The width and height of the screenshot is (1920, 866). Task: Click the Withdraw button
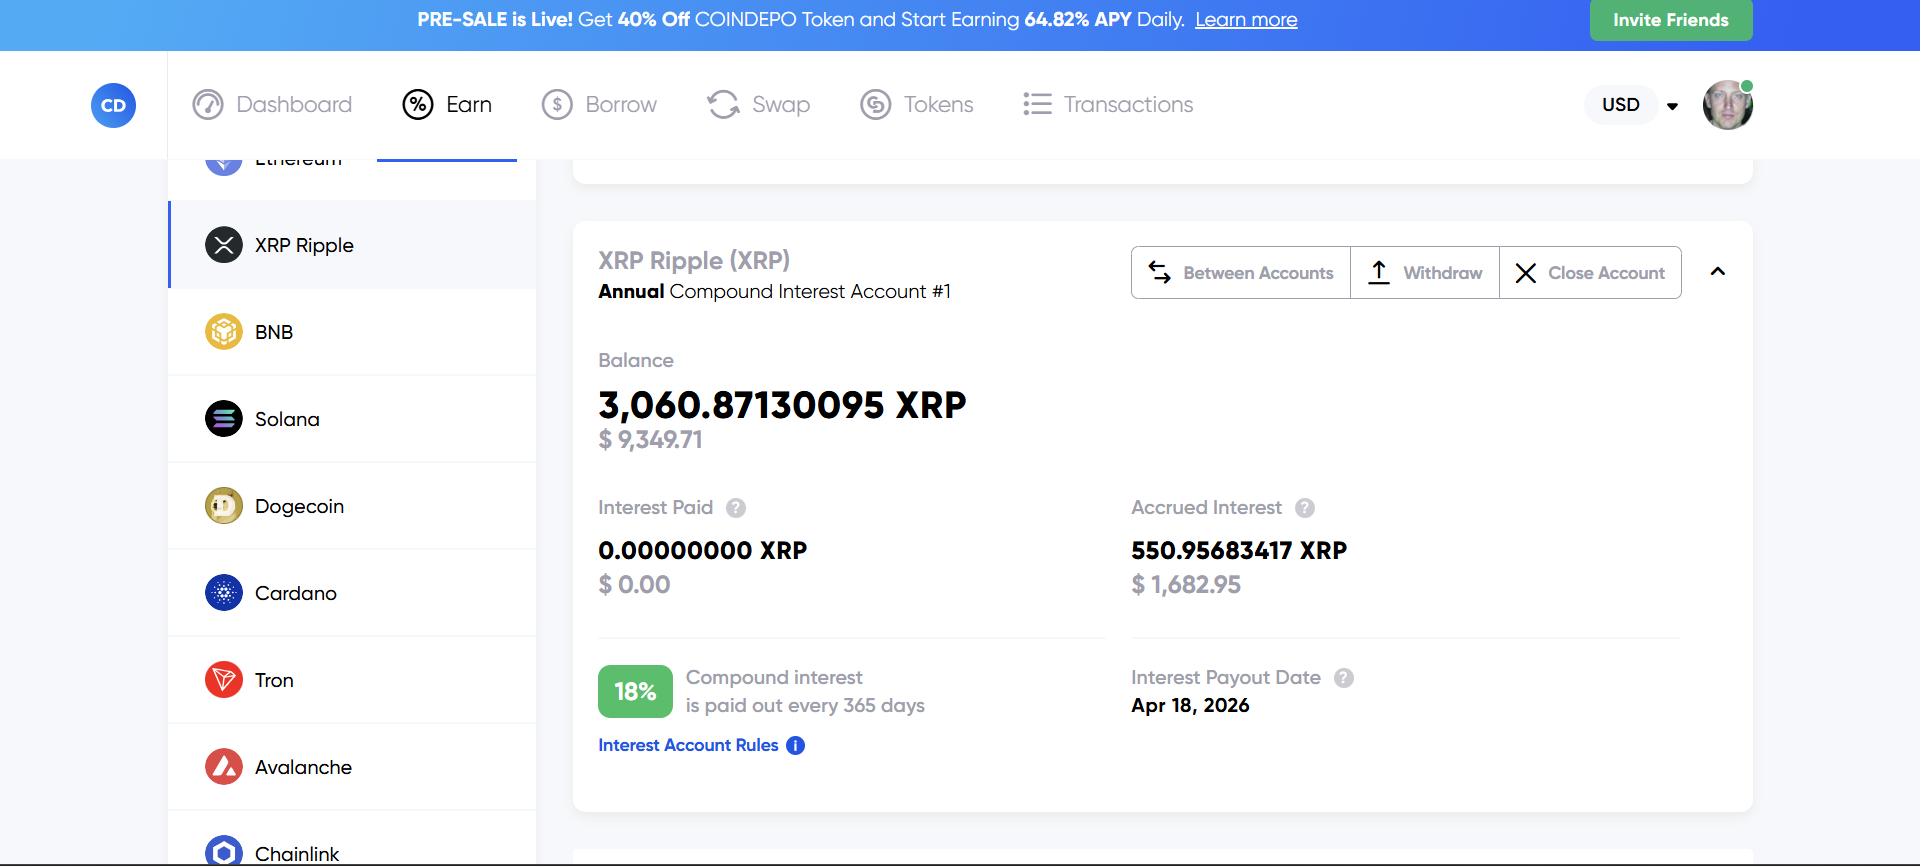point(1425,272)
